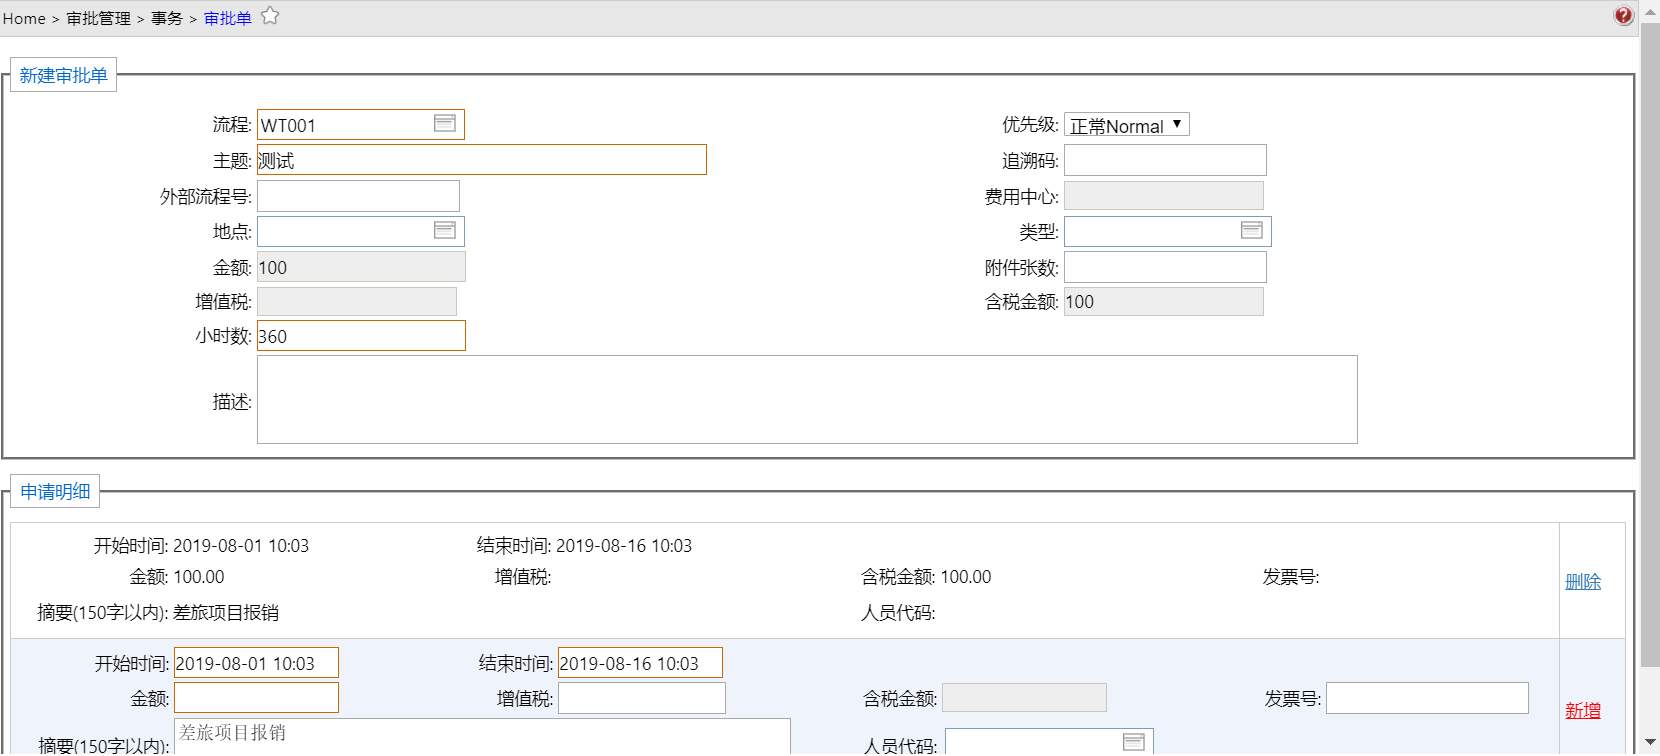The image size is (1660, 756).
Task: Open 审批管理 in the breadcrumb
Action: coord(99,19)
